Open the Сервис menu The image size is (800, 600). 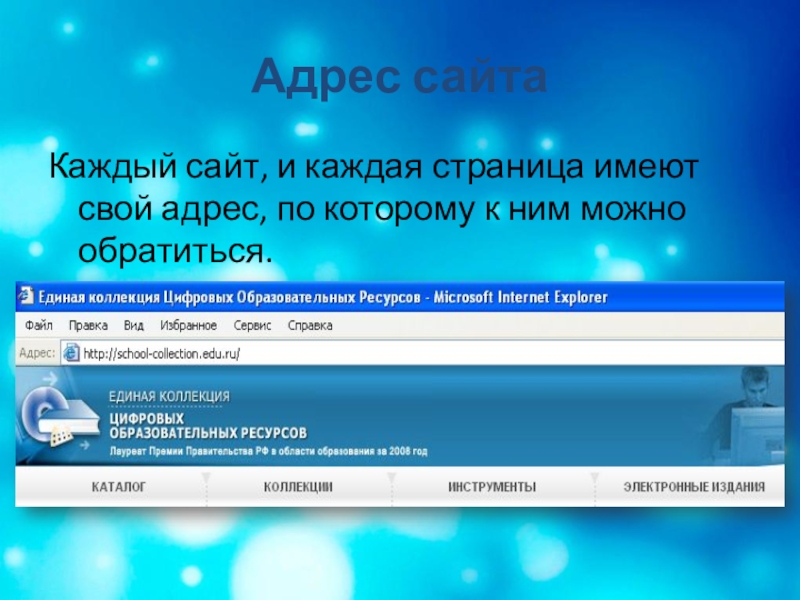pos(252,325)
